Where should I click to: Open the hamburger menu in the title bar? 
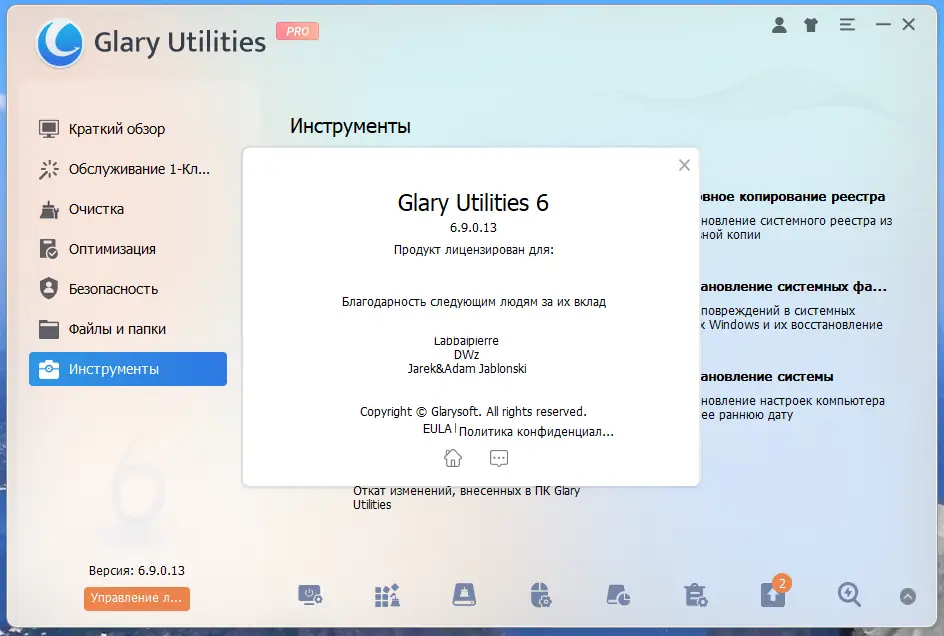[847, 24]
